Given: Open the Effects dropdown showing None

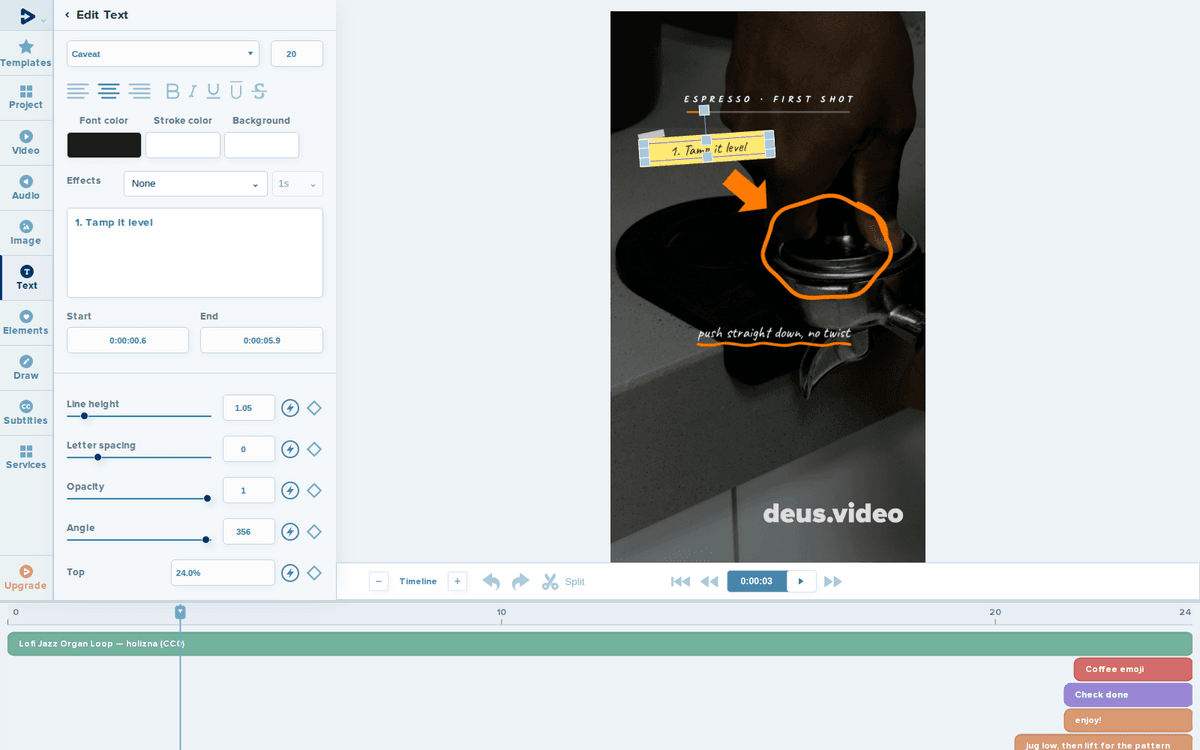Looking at the screenshot, I should pos(196,184).
